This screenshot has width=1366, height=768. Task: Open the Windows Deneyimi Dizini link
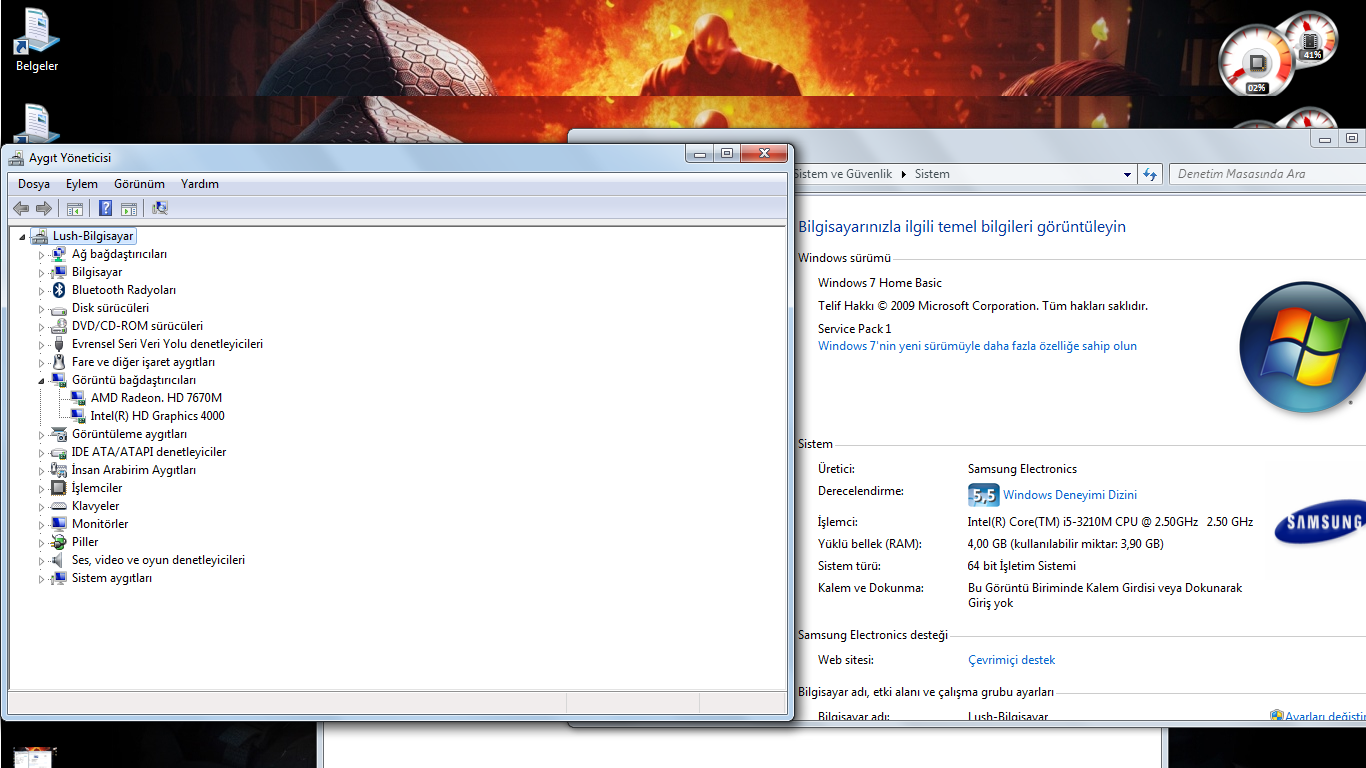1070,495
